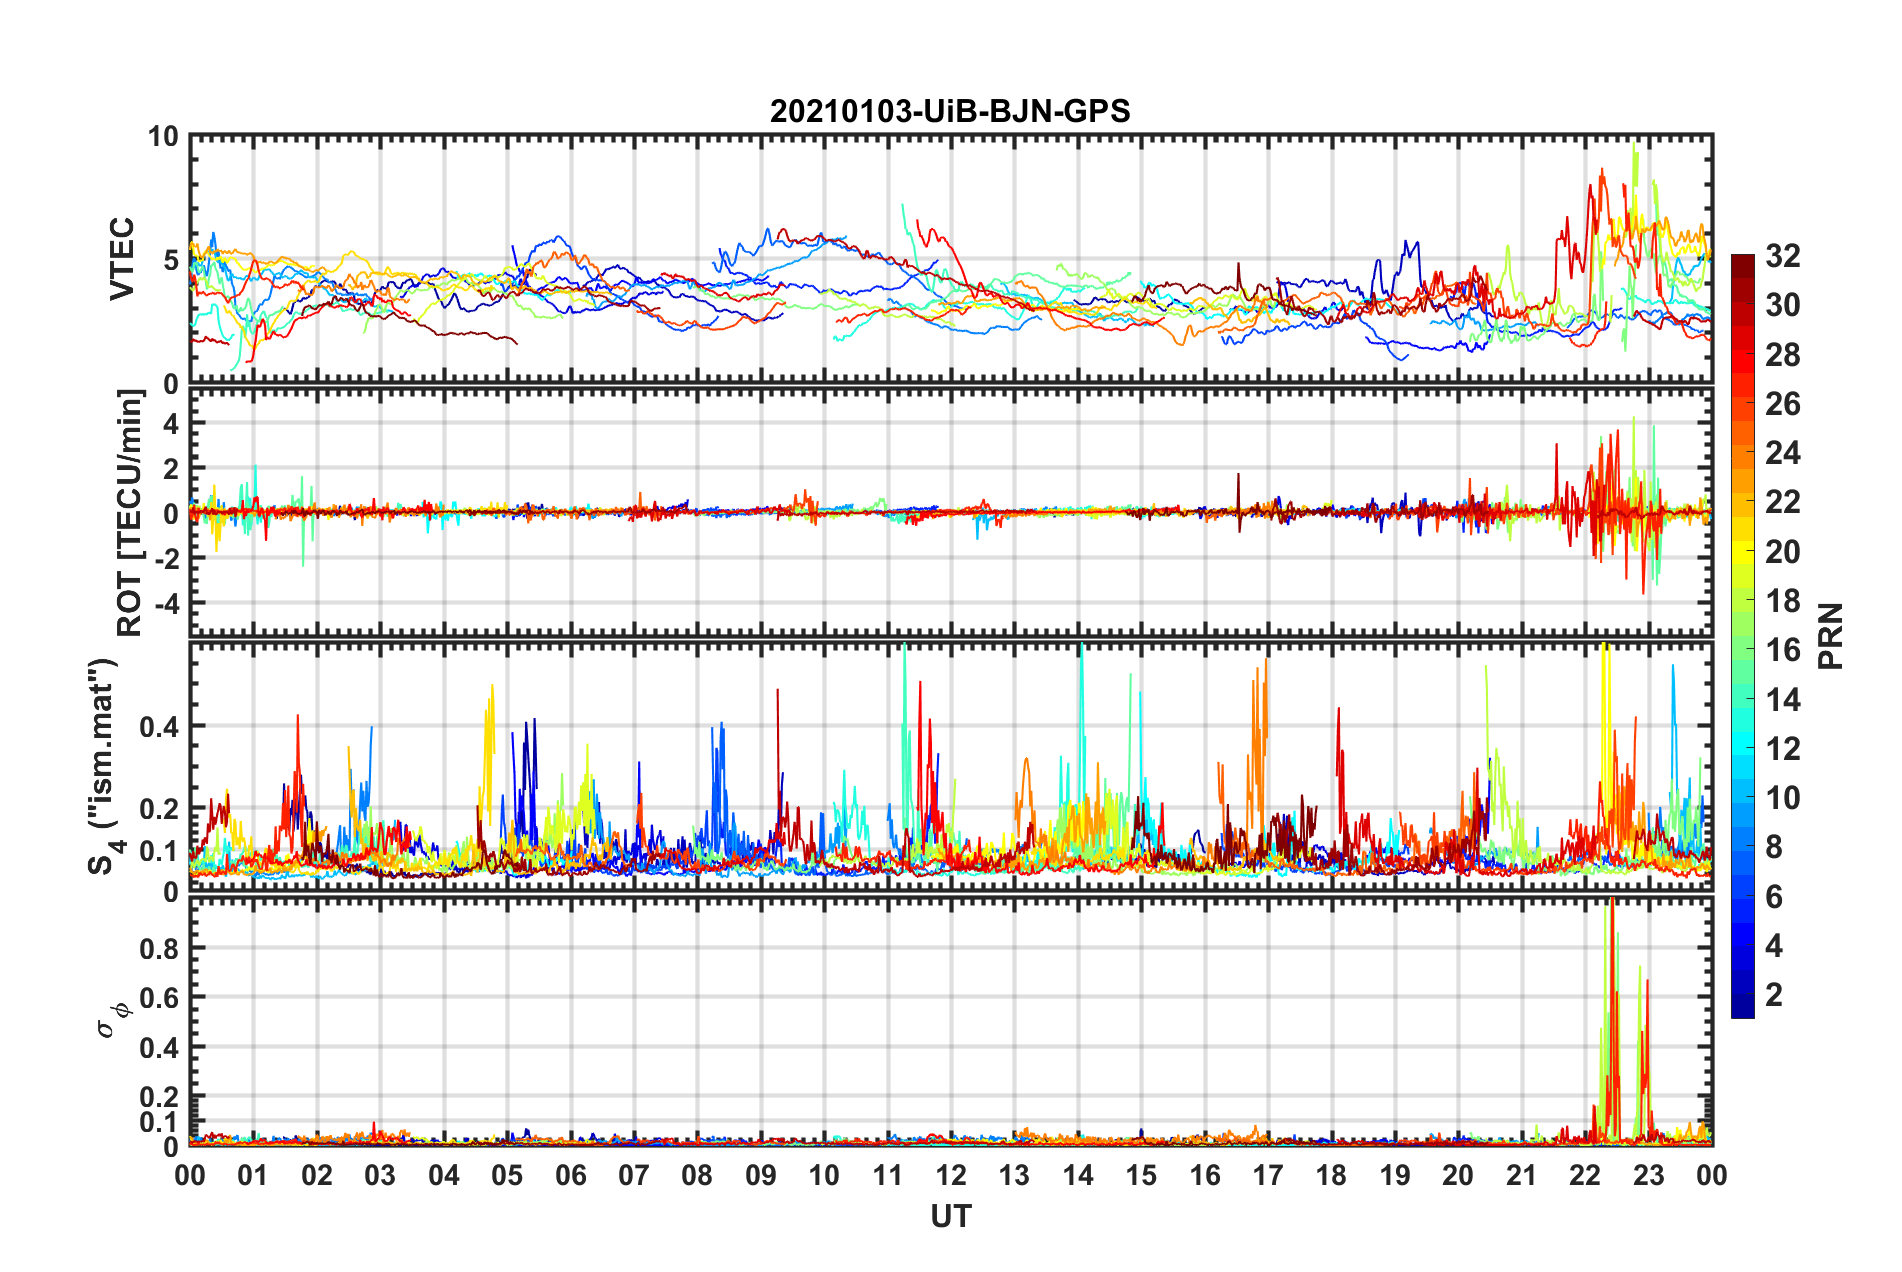Select the ROT axis tick label -4
Viewport: 1902px width, 1272px height.
point(167,603)
